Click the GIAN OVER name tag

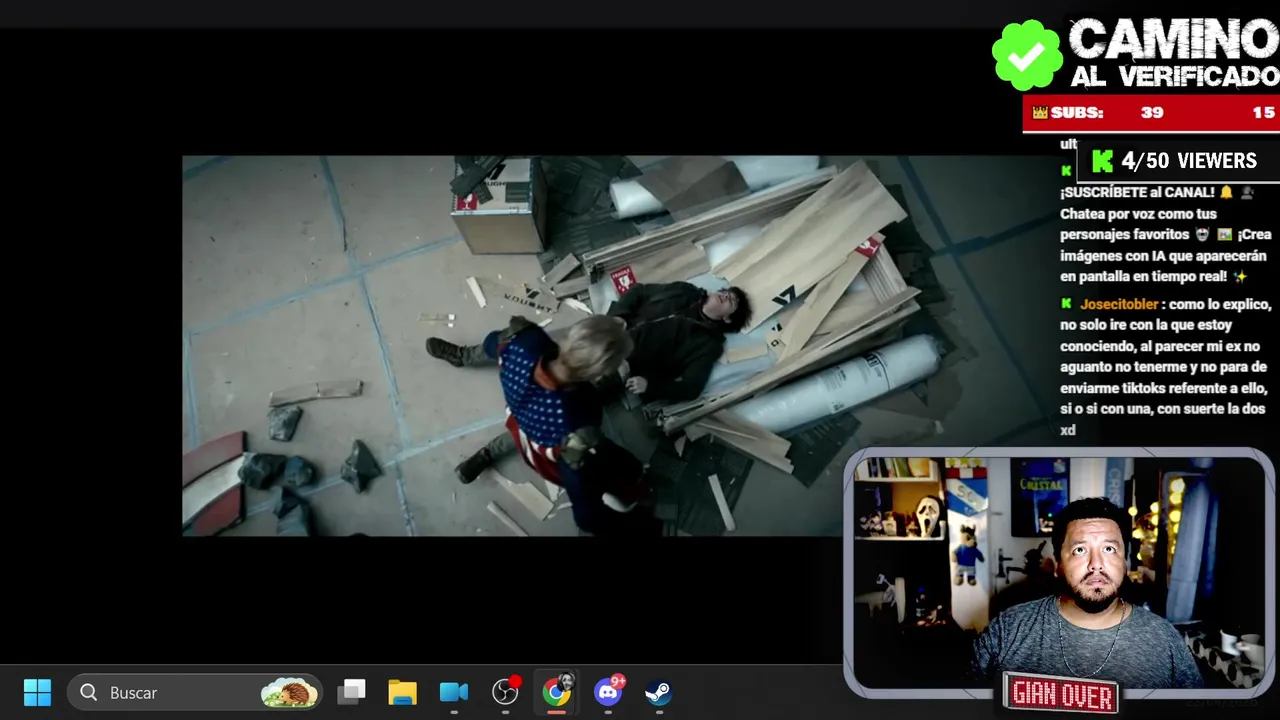[1062, 693]
